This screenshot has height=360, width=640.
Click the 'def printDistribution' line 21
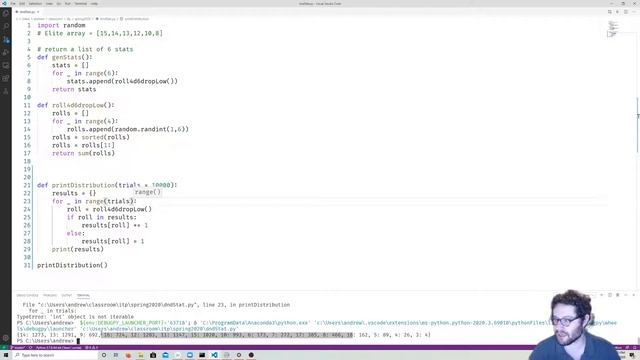[107, 185]
